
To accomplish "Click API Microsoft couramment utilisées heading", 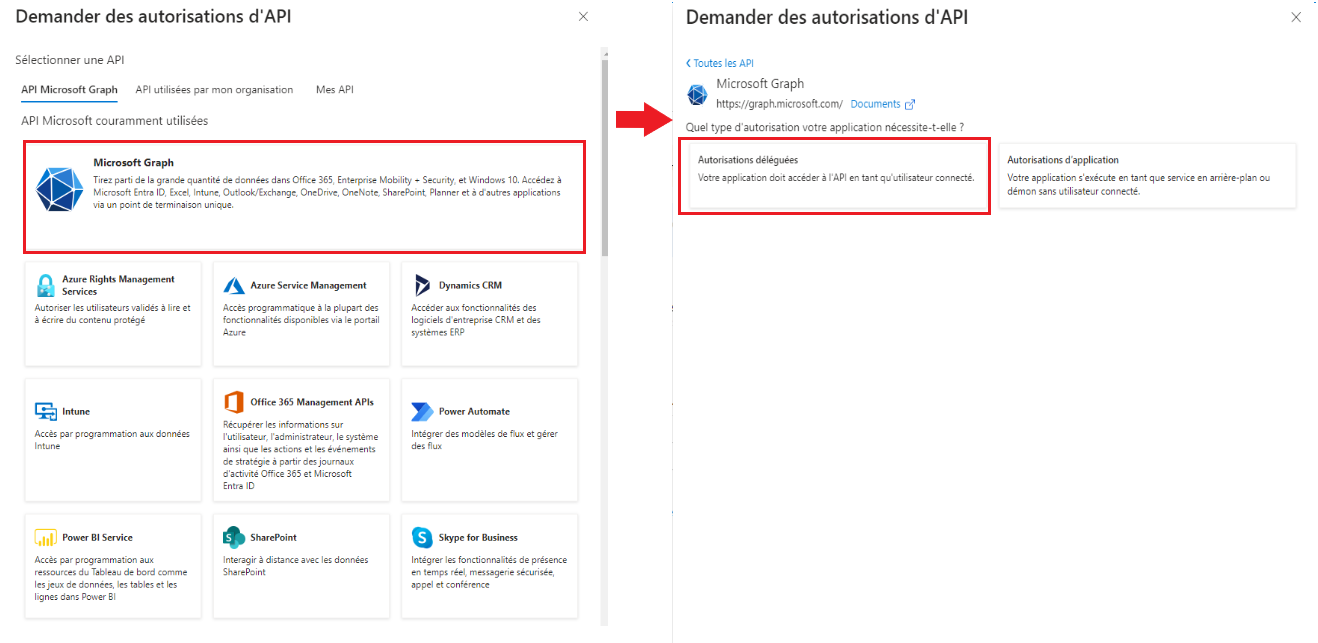I will click(115, 120).
